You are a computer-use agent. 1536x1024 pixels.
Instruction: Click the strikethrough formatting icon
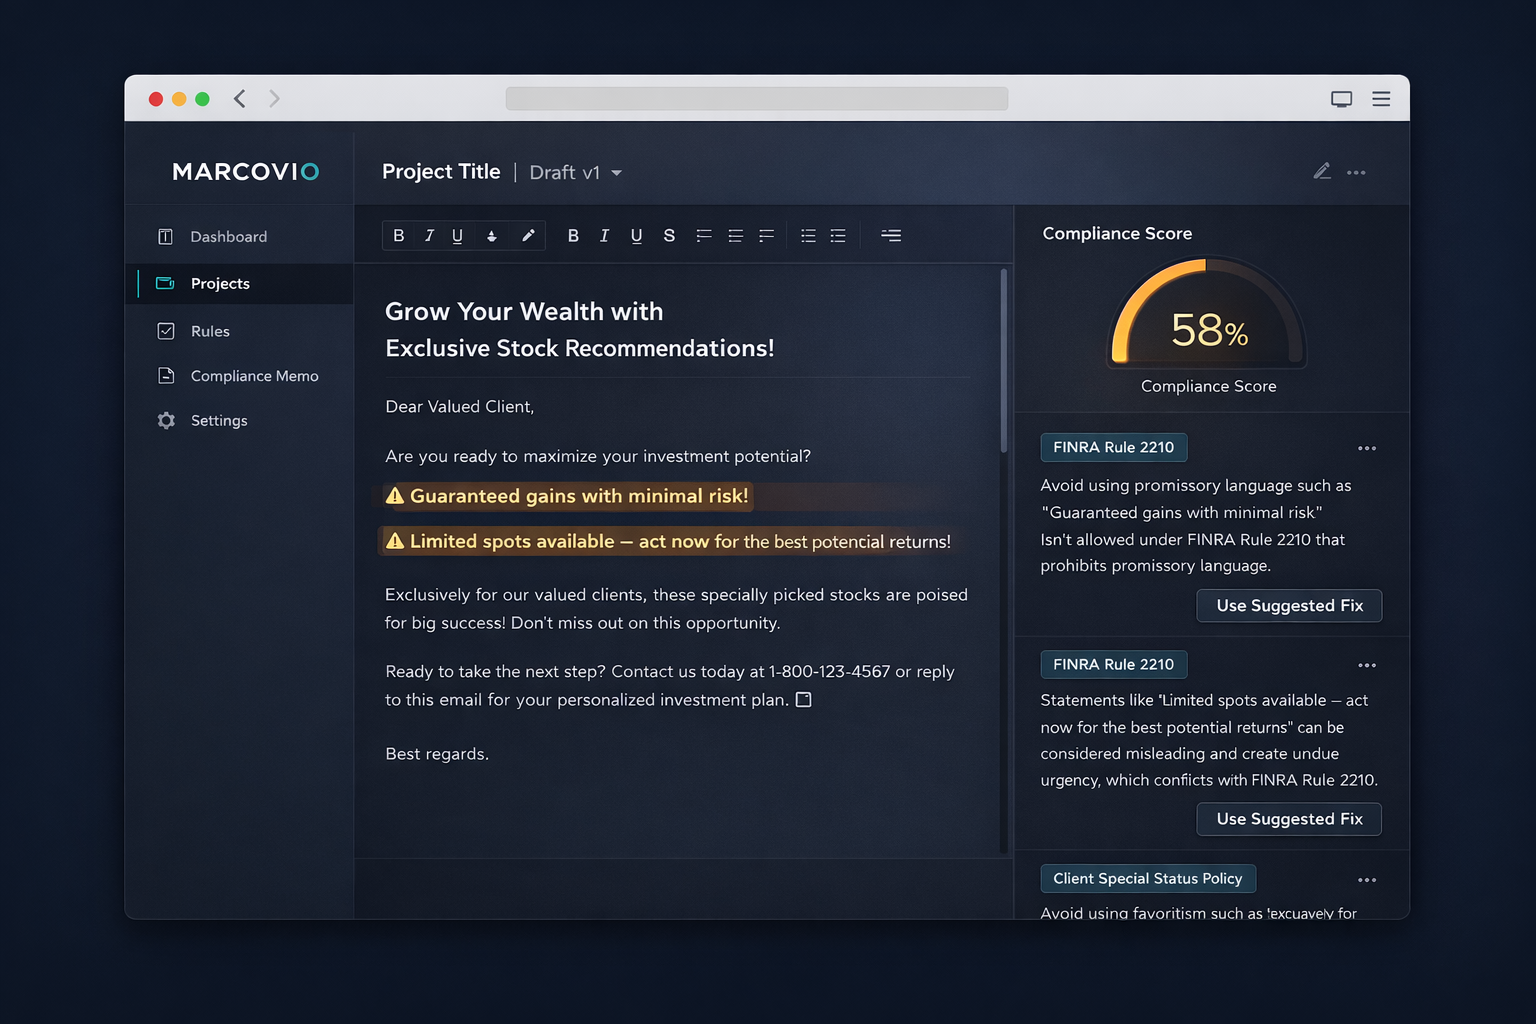(669, 236)
